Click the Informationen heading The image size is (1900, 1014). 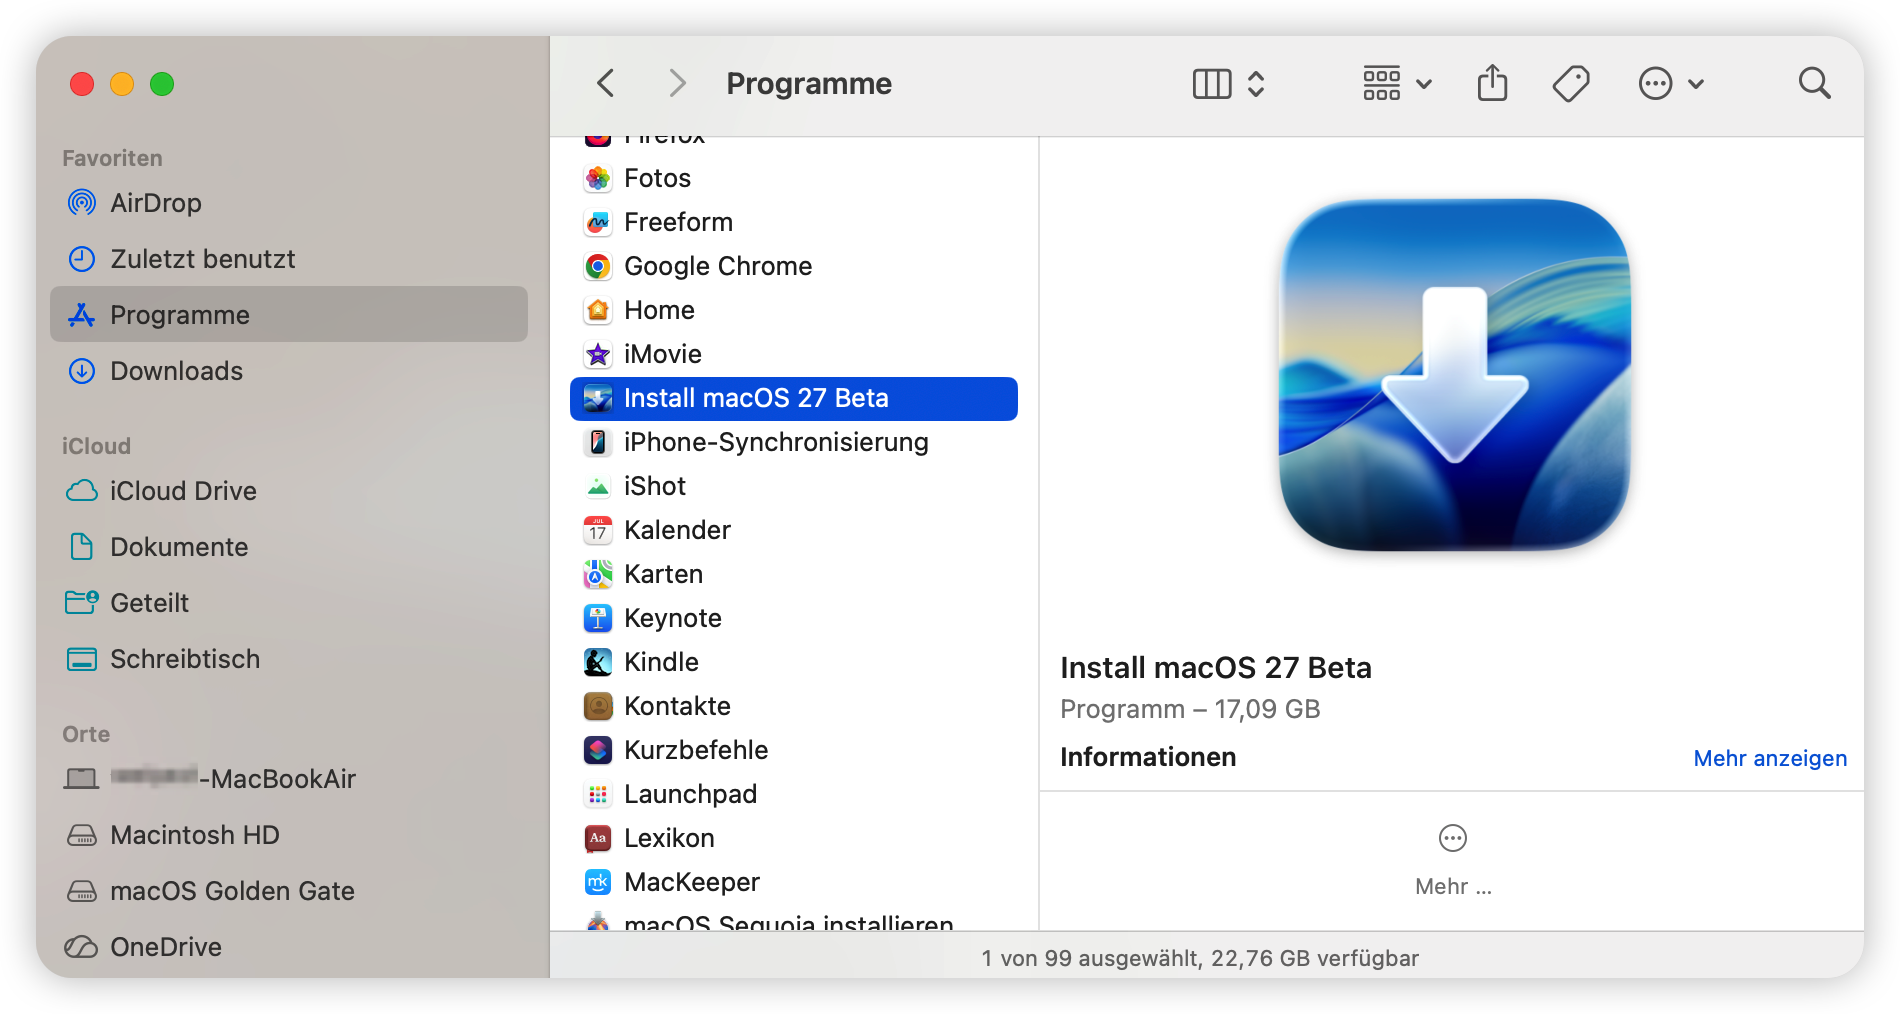[1148, 757]
